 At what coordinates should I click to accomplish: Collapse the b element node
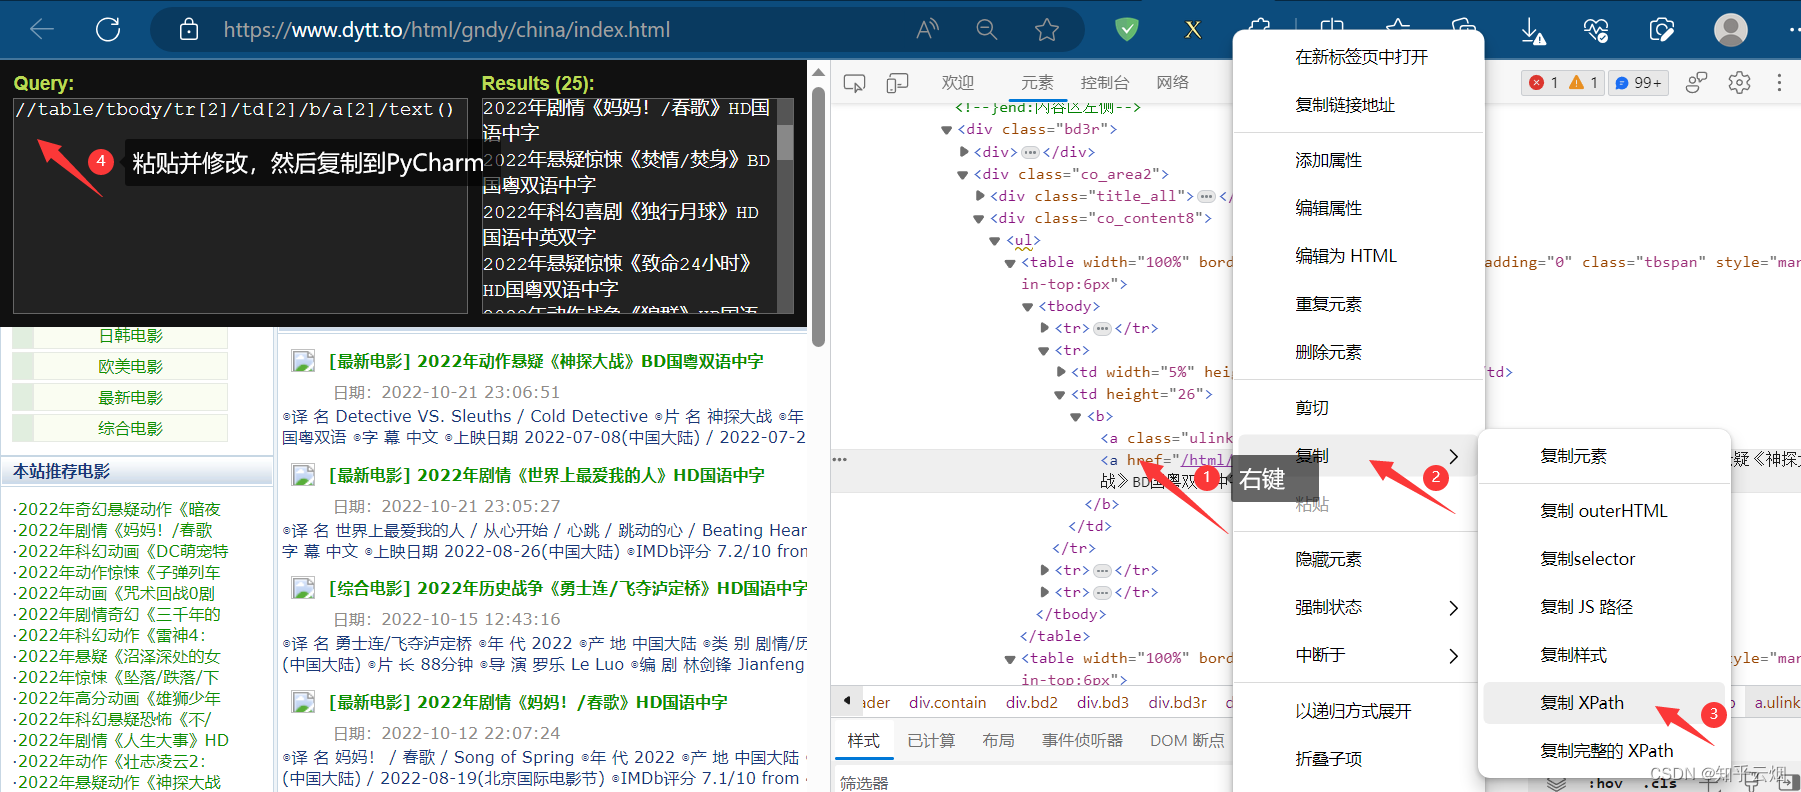click(1076, 417)
